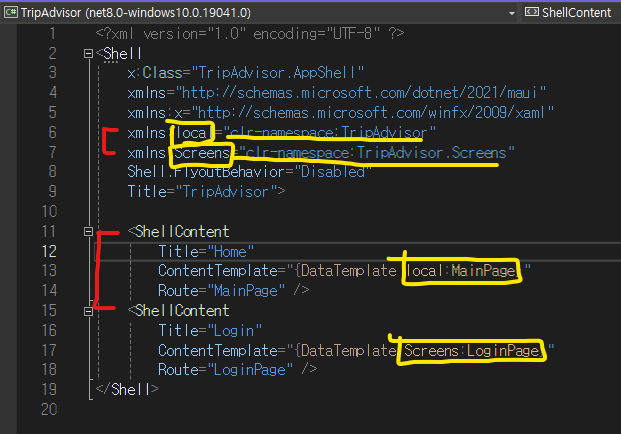
Task: Click the Title="Login" attribute
Action: [x=210, y=330]
